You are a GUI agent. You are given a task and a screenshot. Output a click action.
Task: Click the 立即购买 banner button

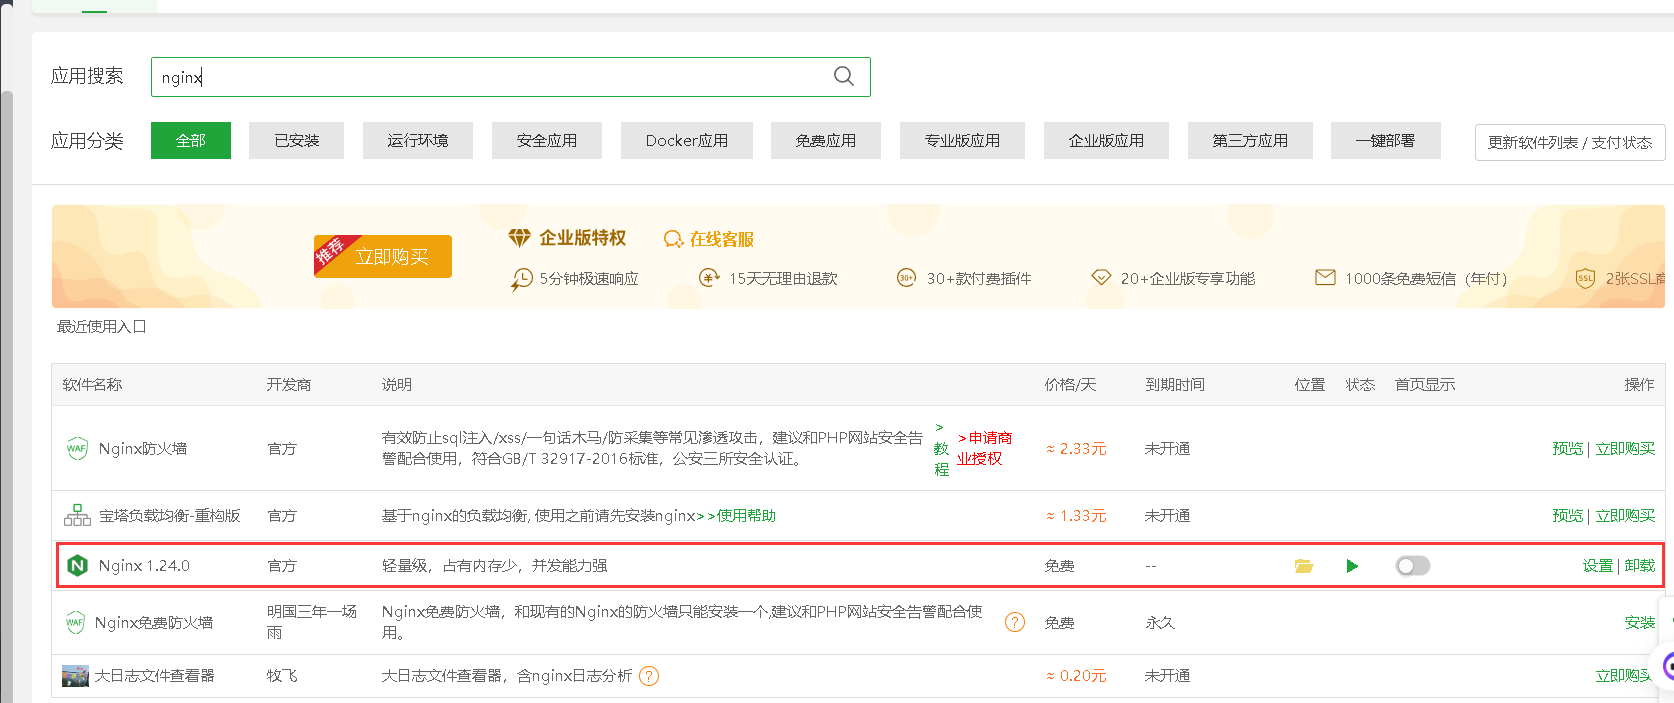click(x=383, y=256)
